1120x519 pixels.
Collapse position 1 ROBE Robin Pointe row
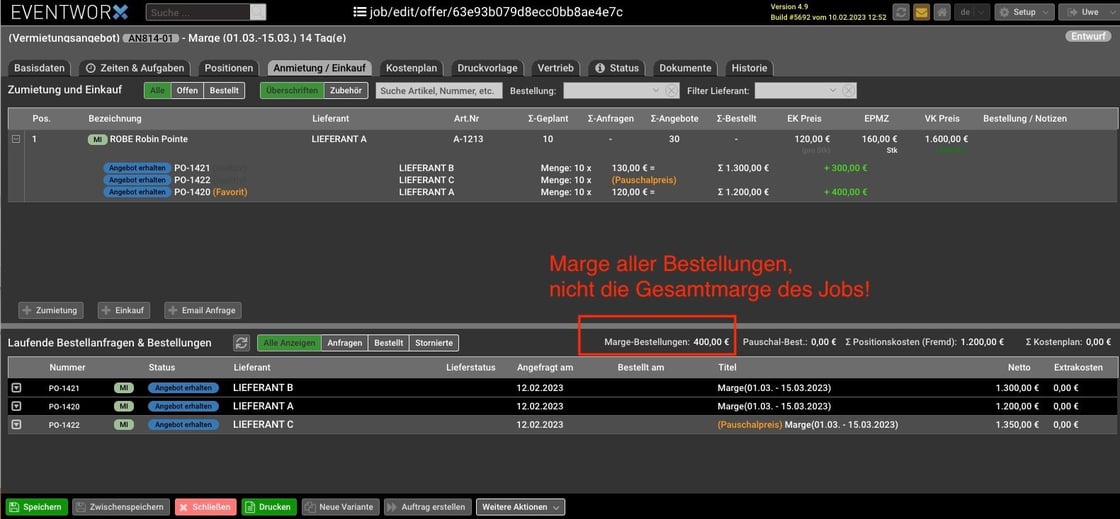click(x=16, y=139)
